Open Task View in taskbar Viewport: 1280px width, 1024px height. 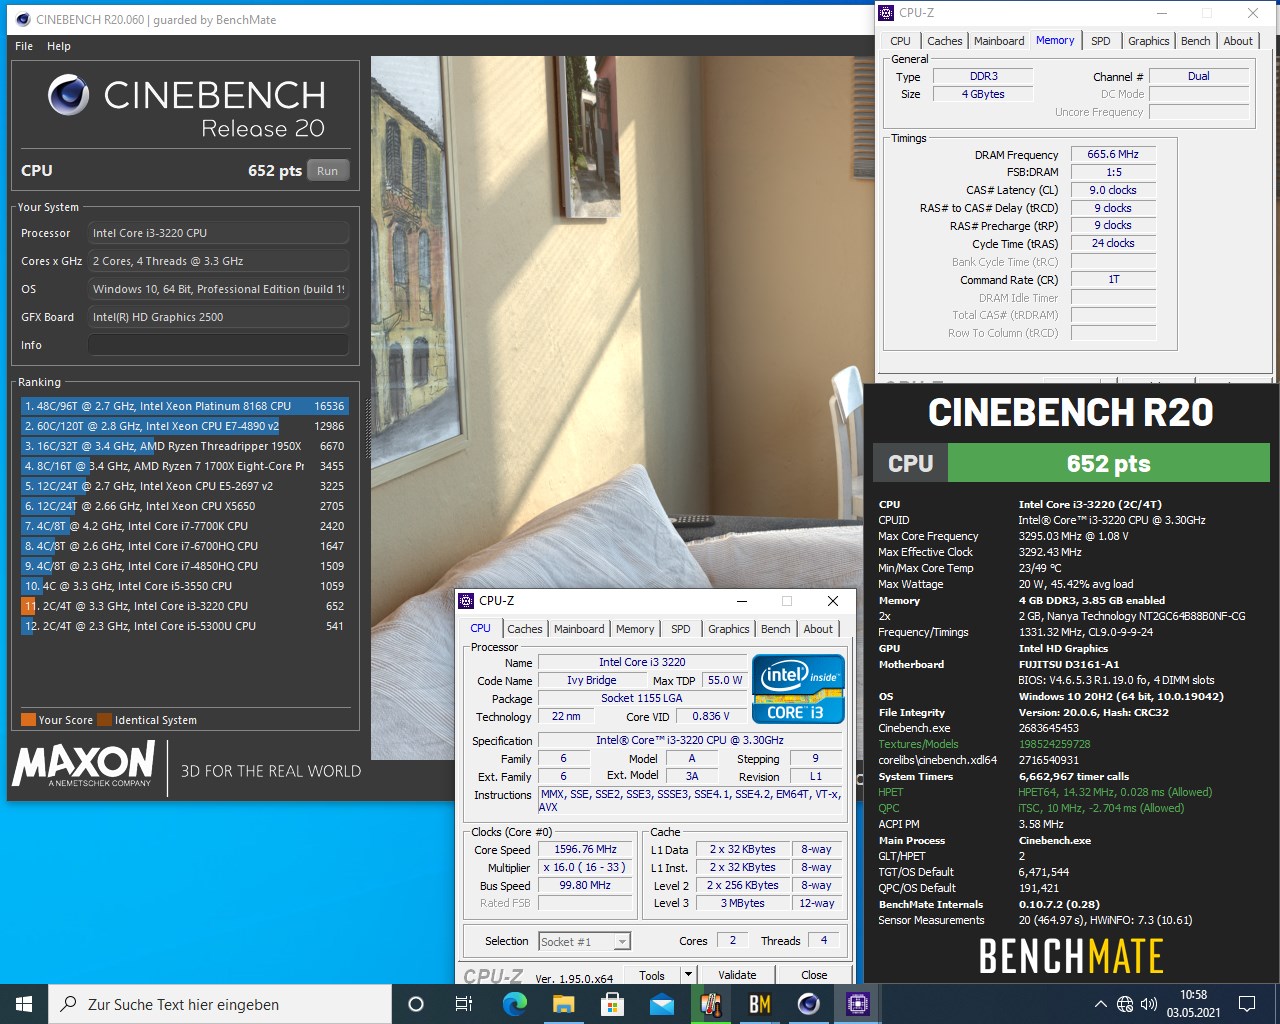pyautogui.click(x=464, y=1004)
